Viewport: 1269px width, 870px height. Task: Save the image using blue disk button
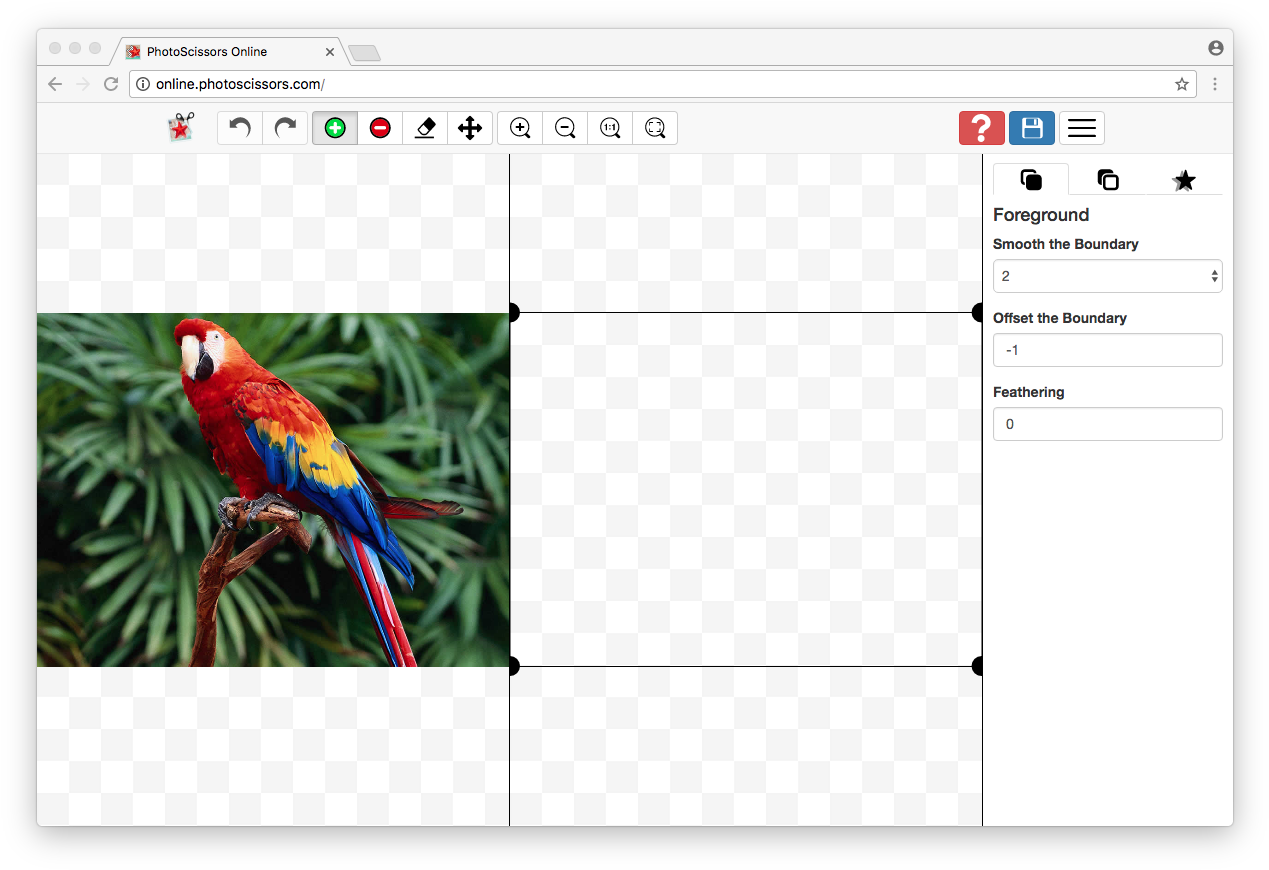pyautogui.click(x=1032, y=128)
